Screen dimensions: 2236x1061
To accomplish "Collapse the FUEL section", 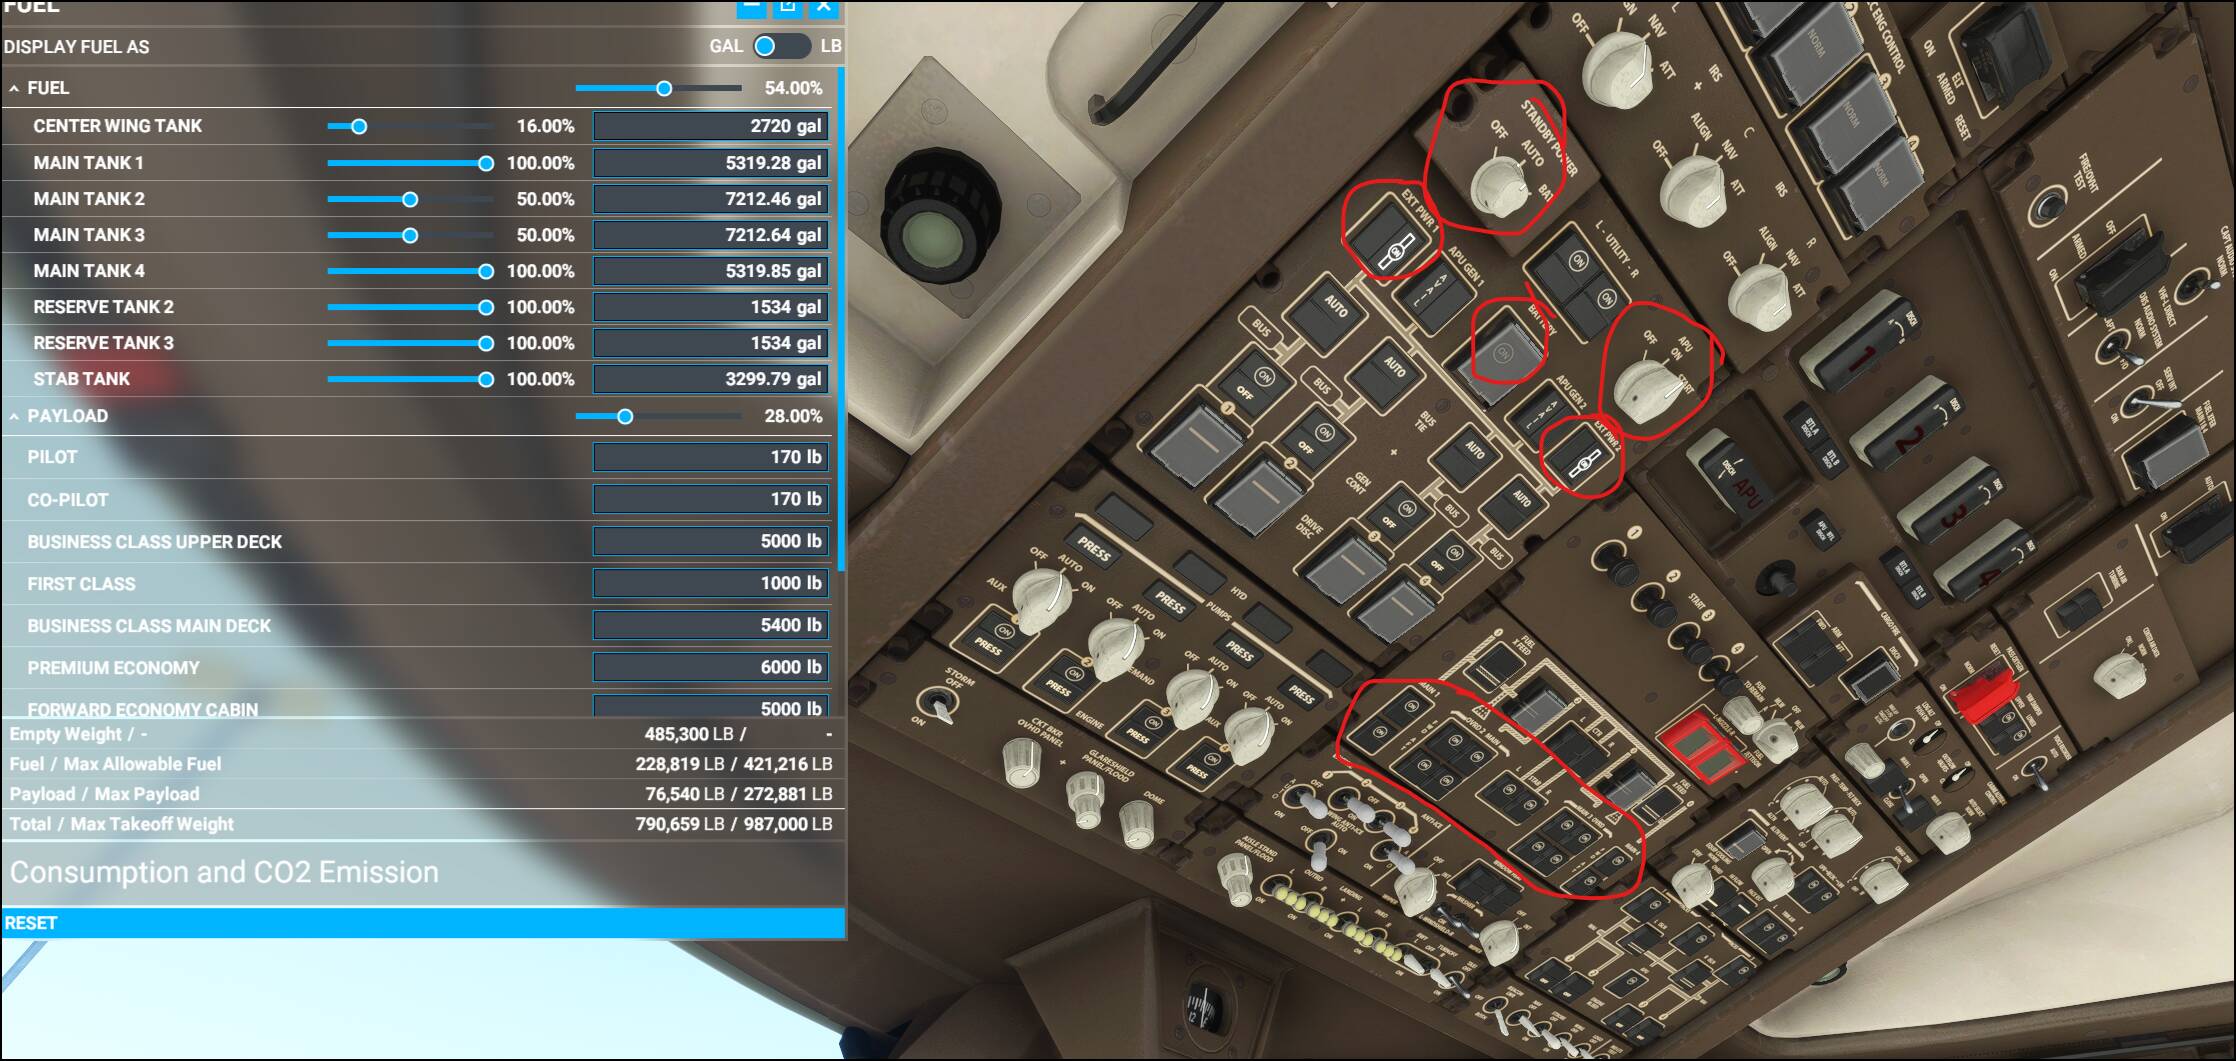I will [14, 88].
